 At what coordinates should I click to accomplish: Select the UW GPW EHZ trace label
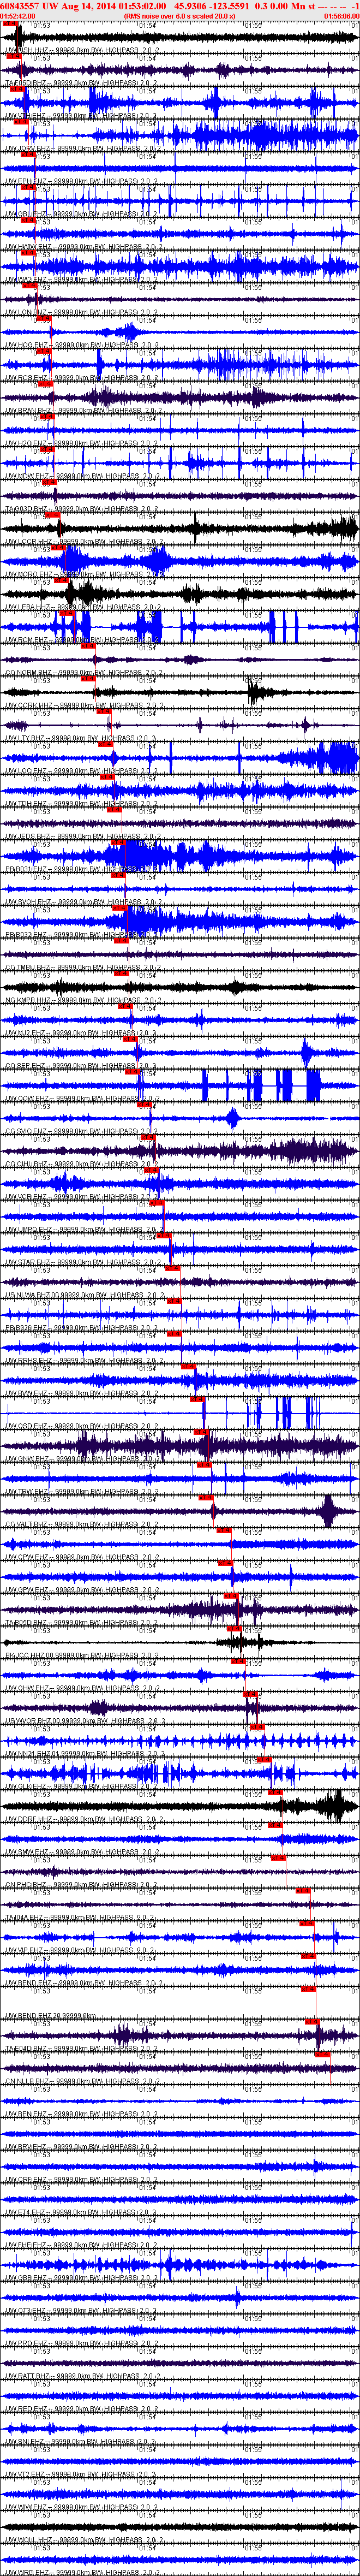pos(81,1590)
